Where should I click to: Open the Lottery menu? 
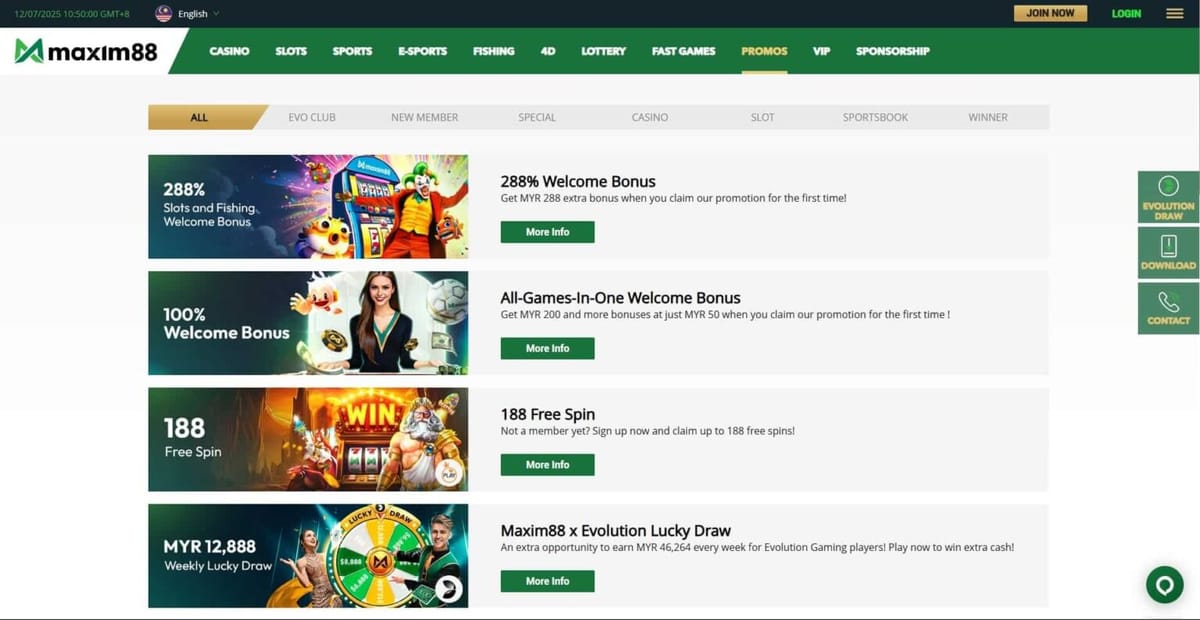603,51
